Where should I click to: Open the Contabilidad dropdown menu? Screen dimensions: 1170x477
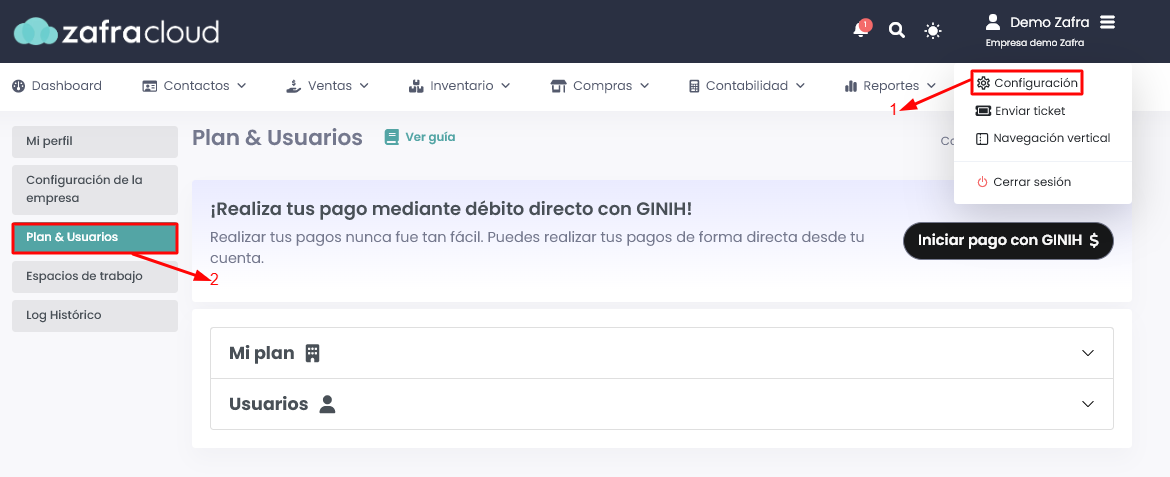point(747,86)
